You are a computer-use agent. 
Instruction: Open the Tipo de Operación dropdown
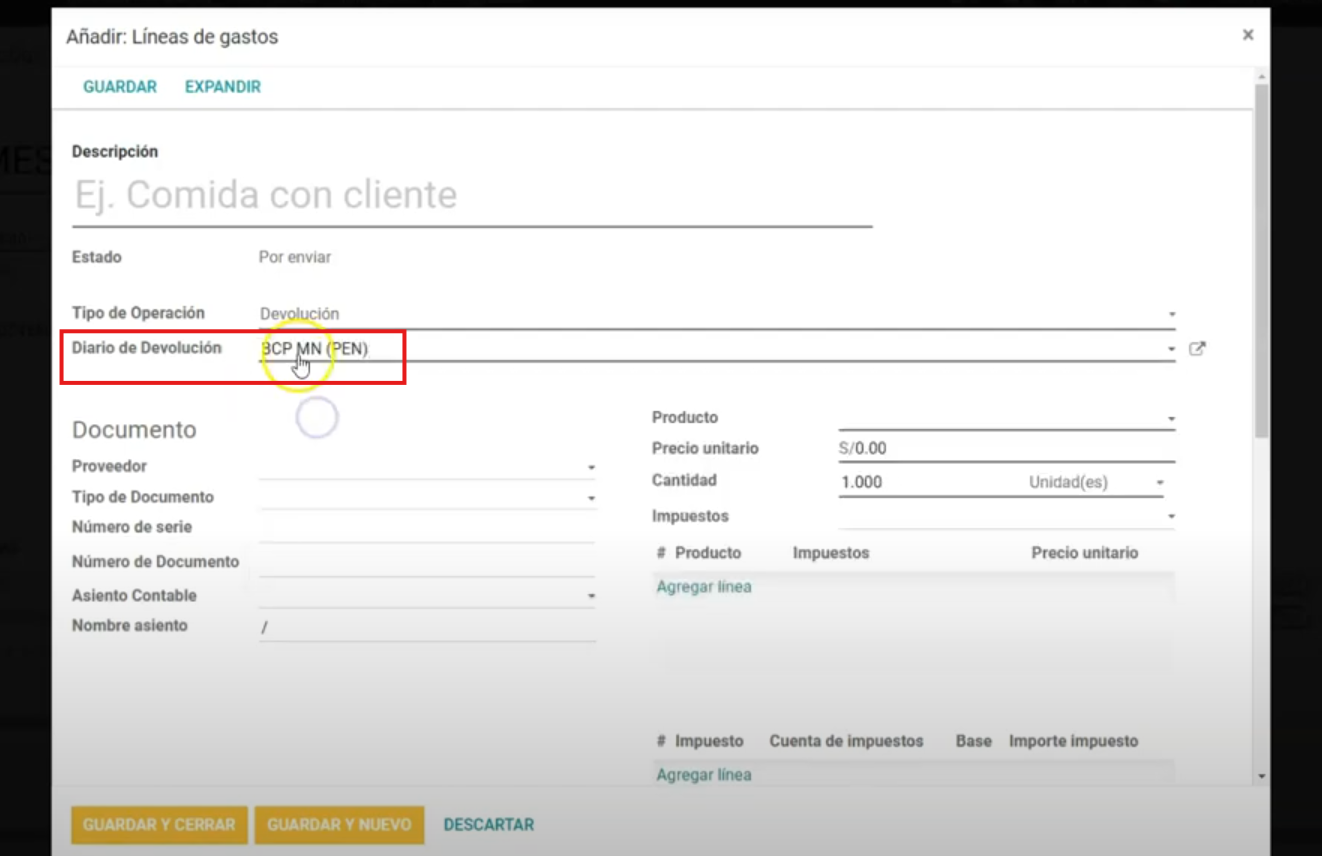pyautogui.click(x=1171, y=314)
